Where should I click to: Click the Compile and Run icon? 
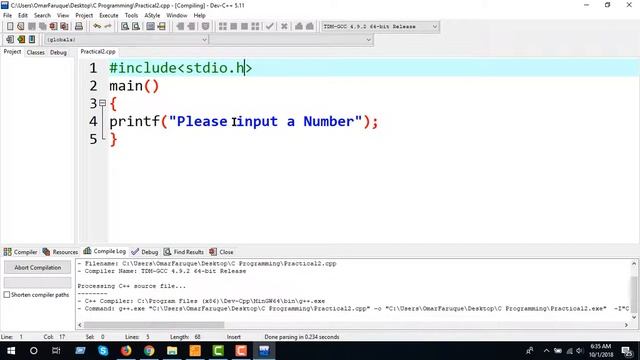click(244, 27)
